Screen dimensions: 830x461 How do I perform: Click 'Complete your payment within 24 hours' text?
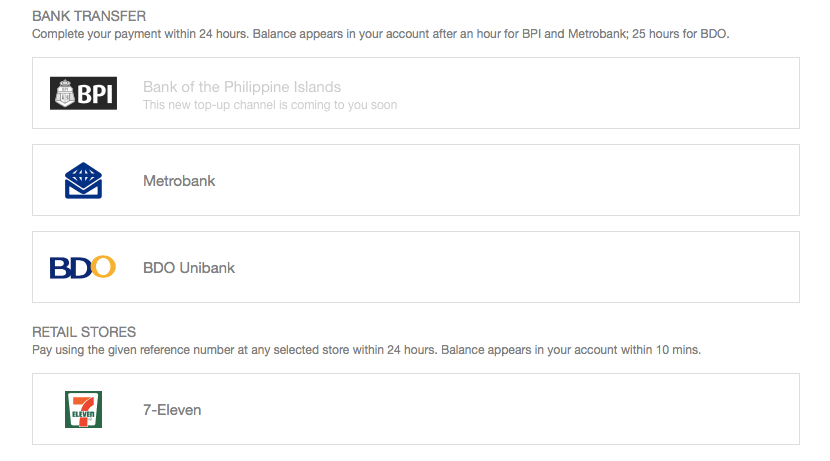pos(381,34)
